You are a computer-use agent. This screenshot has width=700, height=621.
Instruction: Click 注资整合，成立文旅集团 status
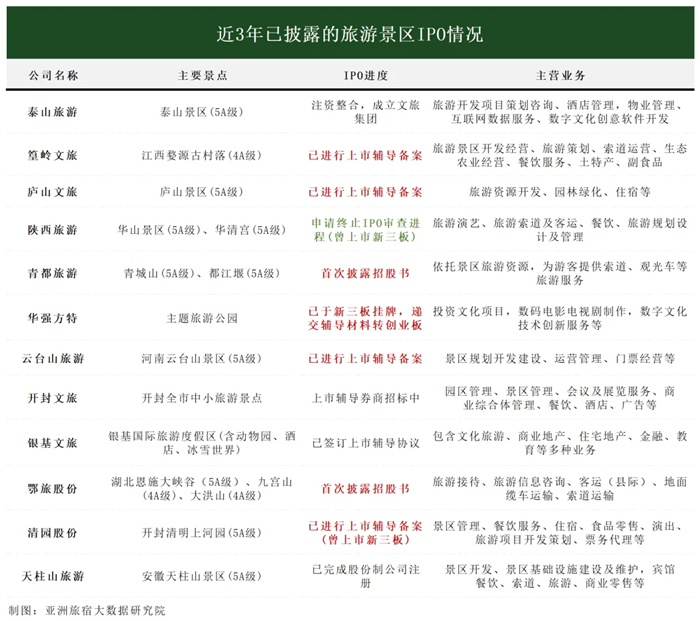(366, 112)
